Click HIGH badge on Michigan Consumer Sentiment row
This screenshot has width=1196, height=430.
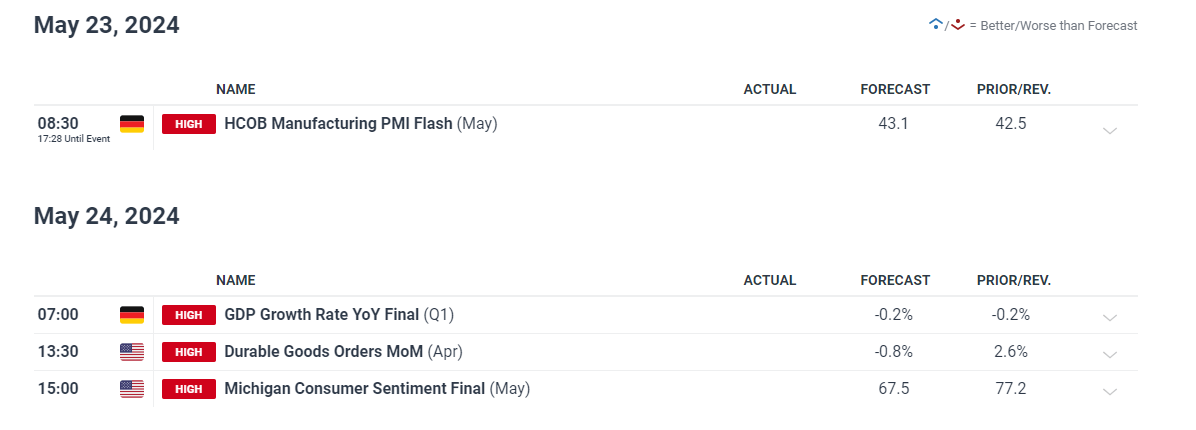189,389
